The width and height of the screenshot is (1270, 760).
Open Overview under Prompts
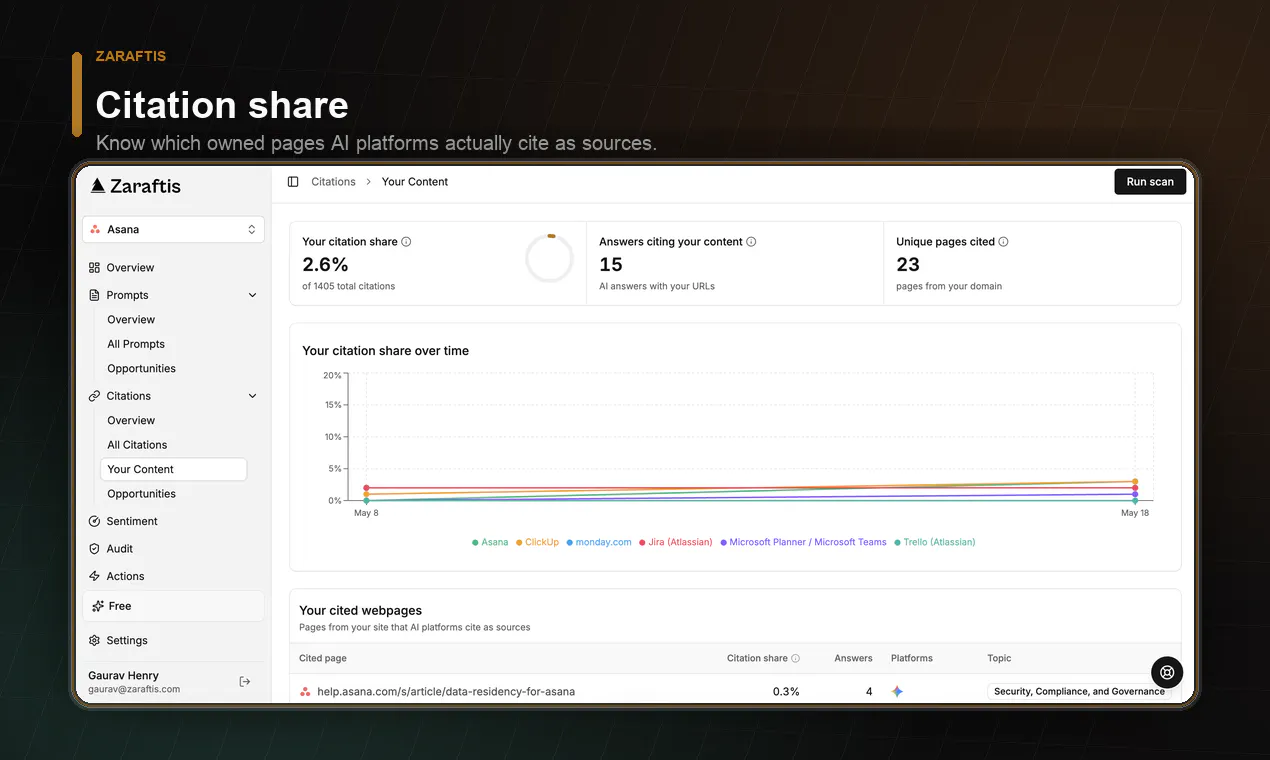tap(131, 320)
